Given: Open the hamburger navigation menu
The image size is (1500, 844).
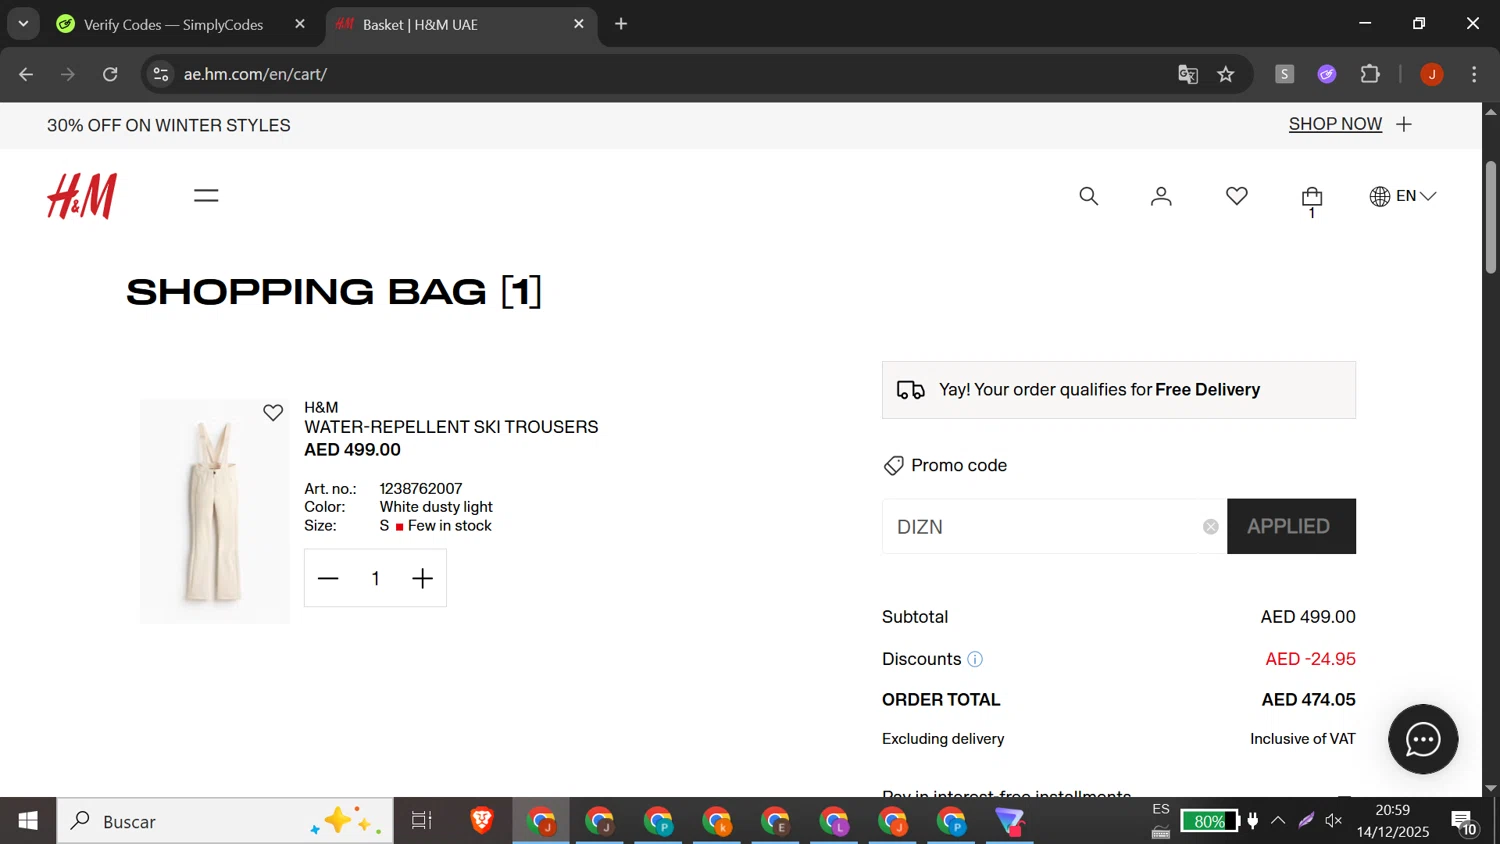Looking at the screenshot, I should [x=206, y=196].
